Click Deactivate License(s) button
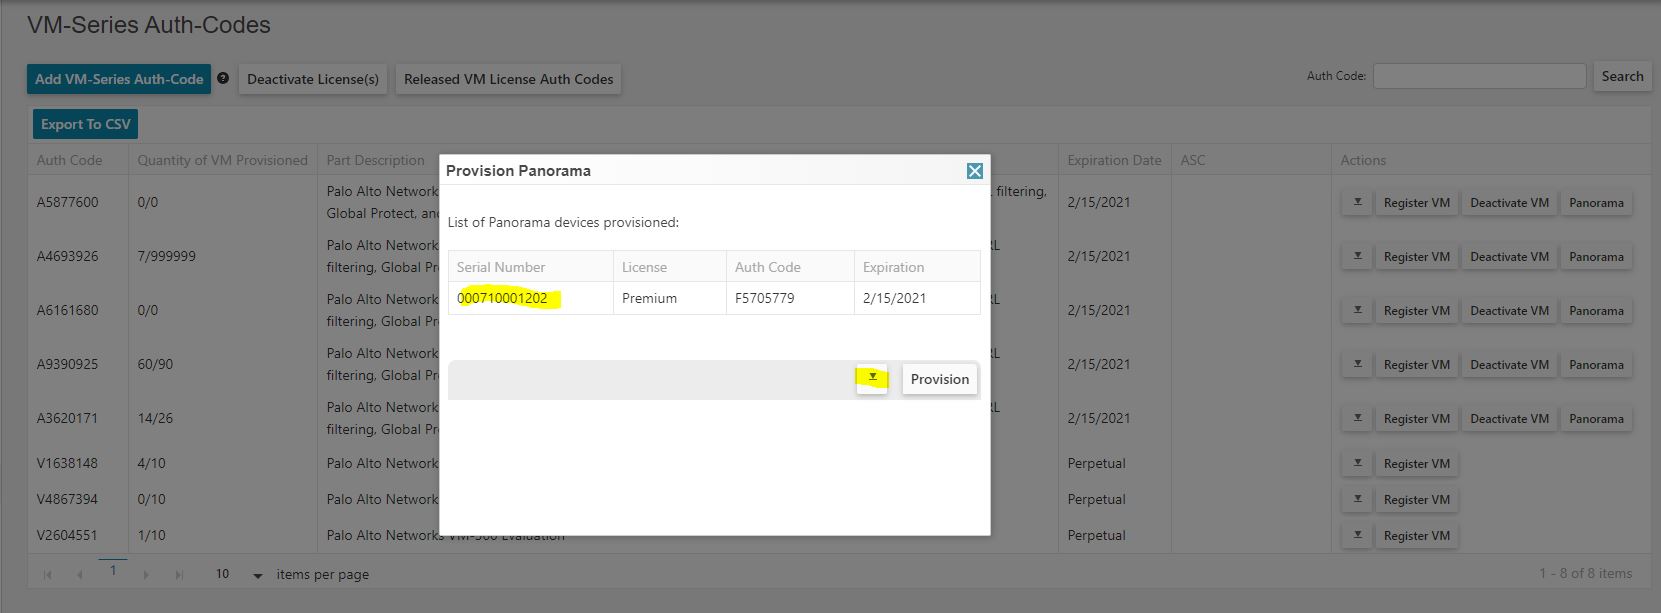This screenshot has height=613, width=1661. click(313, 79)
